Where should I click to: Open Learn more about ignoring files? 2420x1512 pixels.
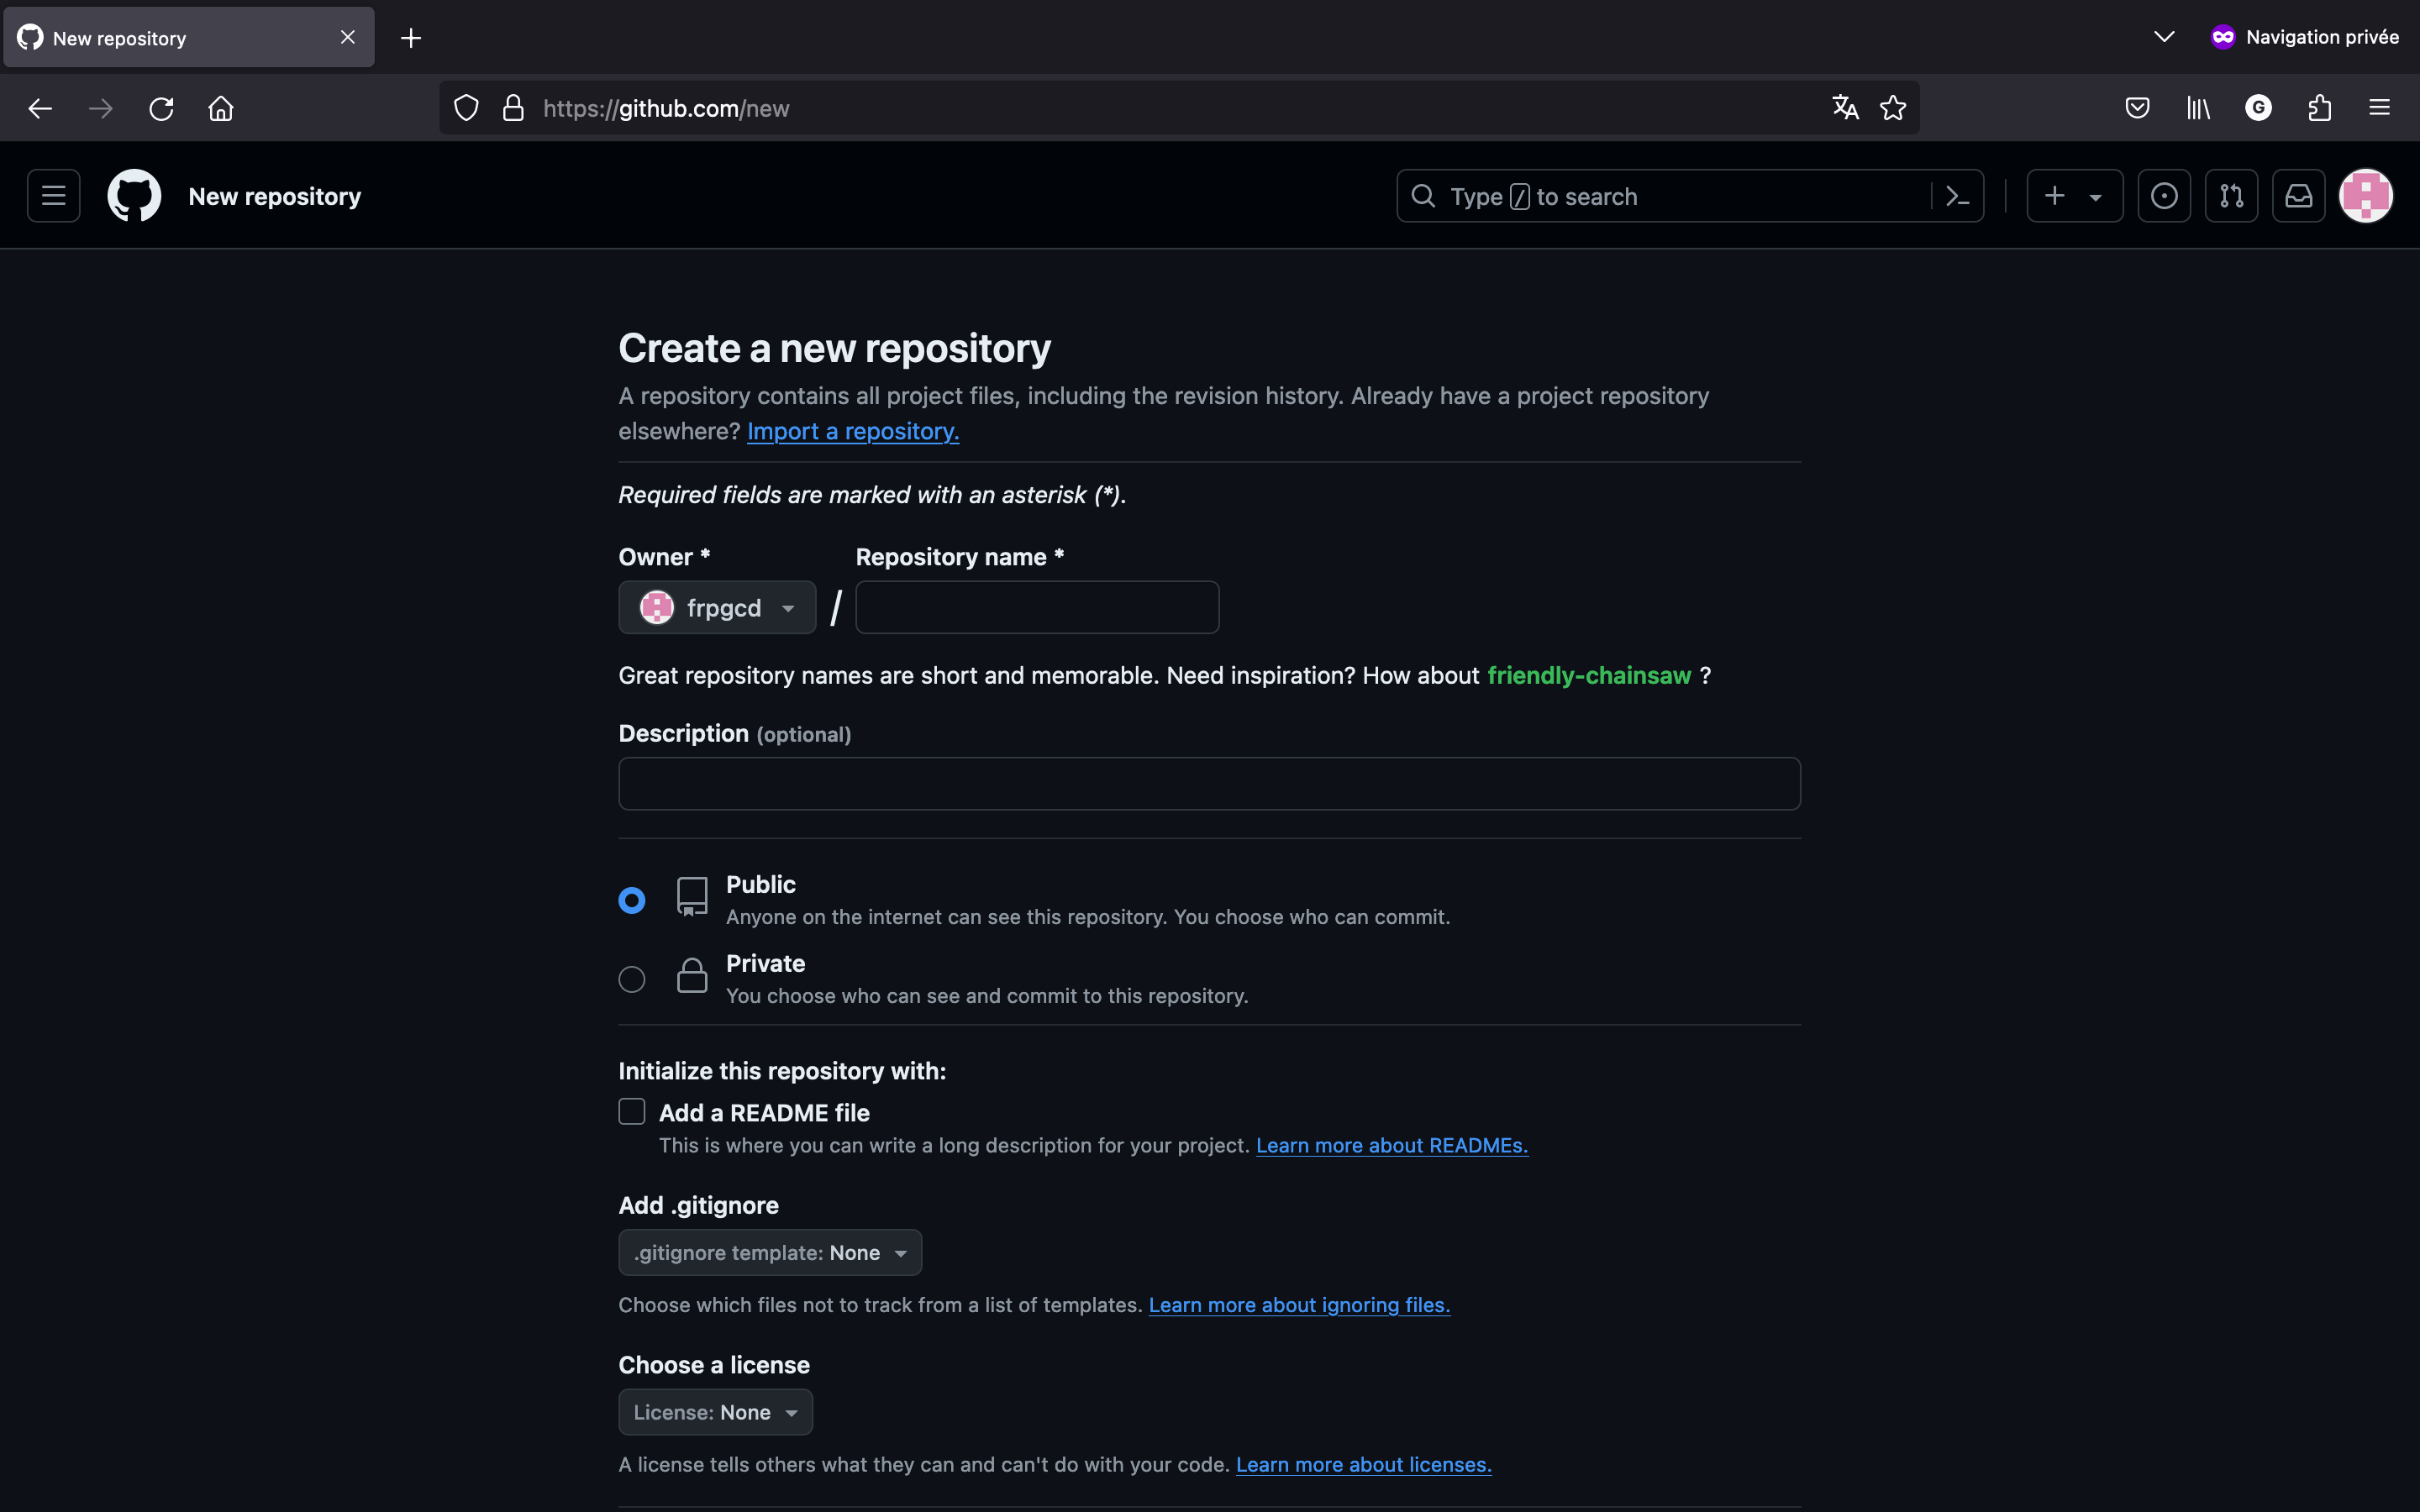pyautogui.click(x=1299, y=1305)
